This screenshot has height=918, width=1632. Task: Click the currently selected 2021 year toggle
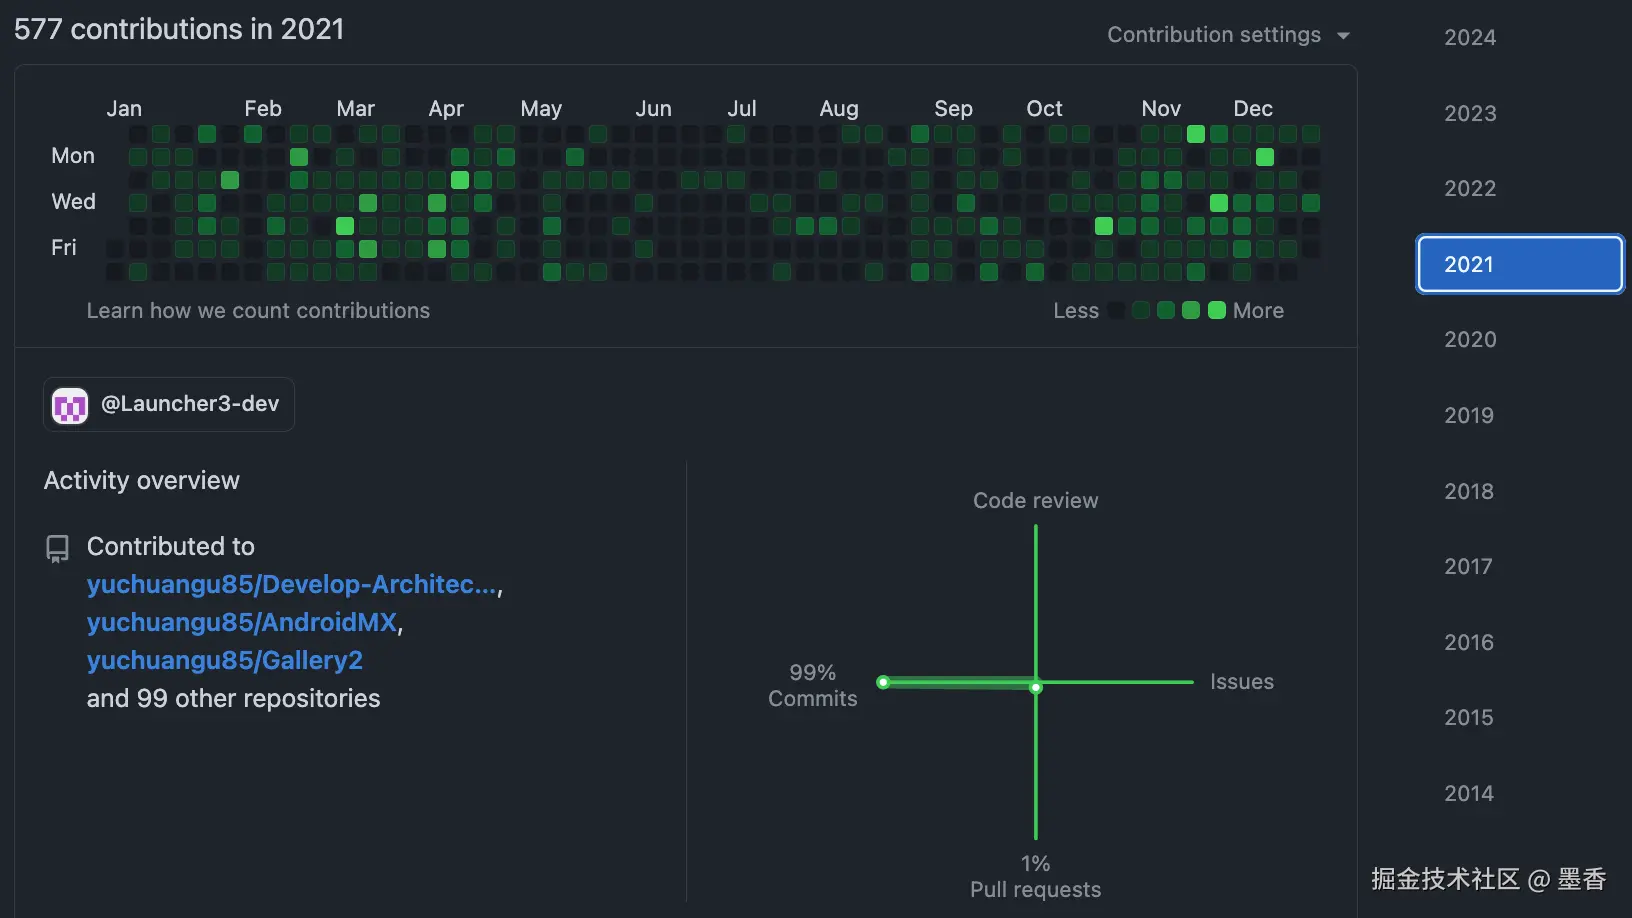[1518, 264]
